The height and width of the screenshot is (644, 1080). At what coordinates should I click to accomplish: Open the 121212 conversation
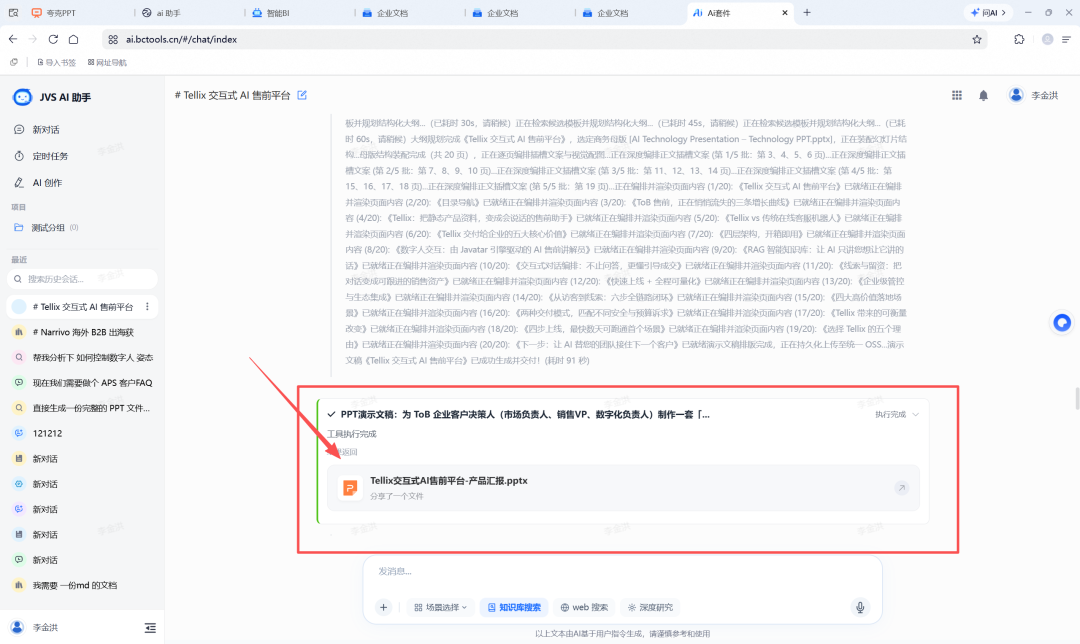click(x=83, y=433)
